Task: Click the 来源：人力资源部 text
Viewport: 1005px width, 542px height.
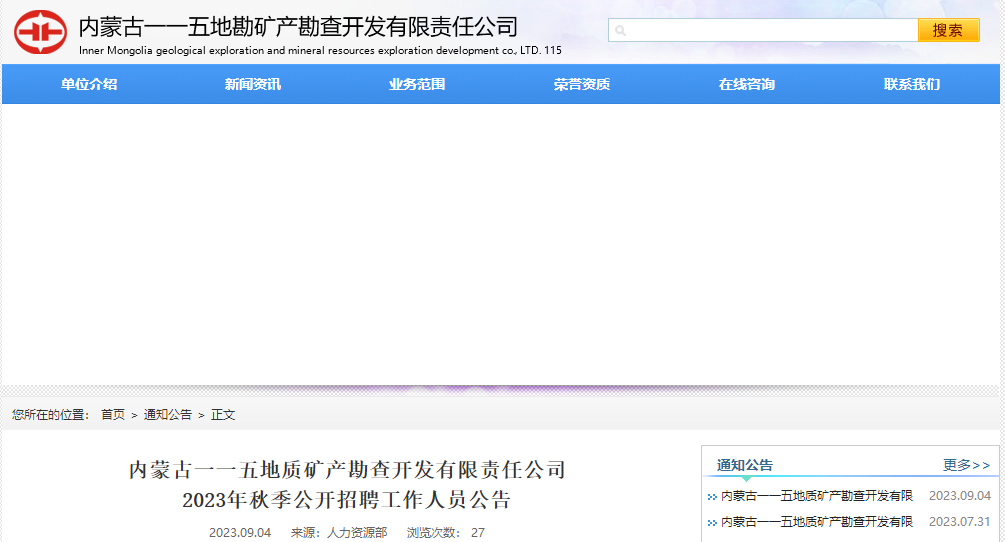Action: [339, 533]
